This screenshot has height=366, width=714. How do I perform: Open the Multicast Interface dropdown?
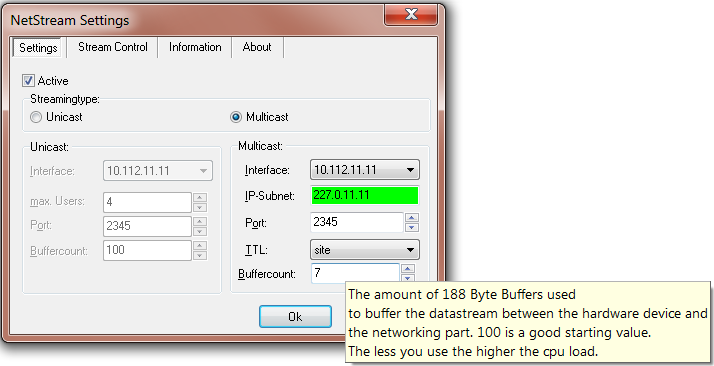(x=364, y=170)
